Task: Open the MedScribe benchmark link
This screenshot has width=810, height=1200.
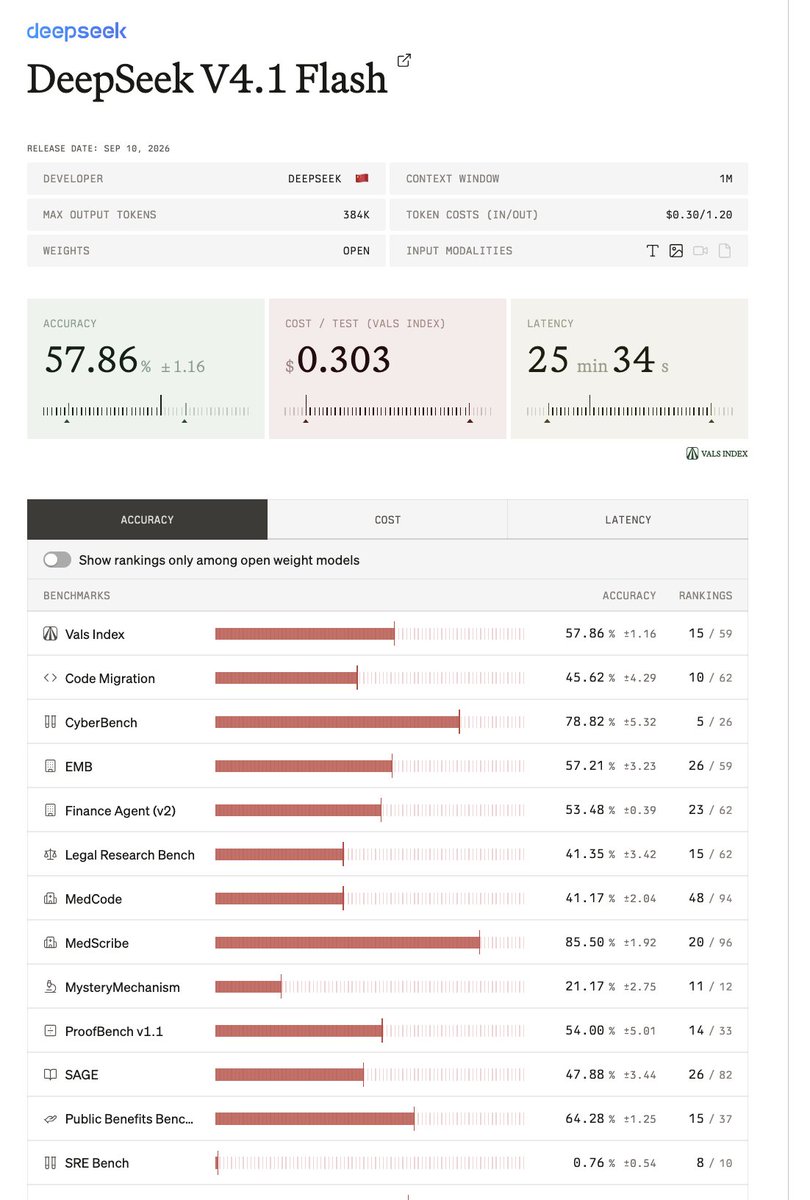Action: click(97, 942)
